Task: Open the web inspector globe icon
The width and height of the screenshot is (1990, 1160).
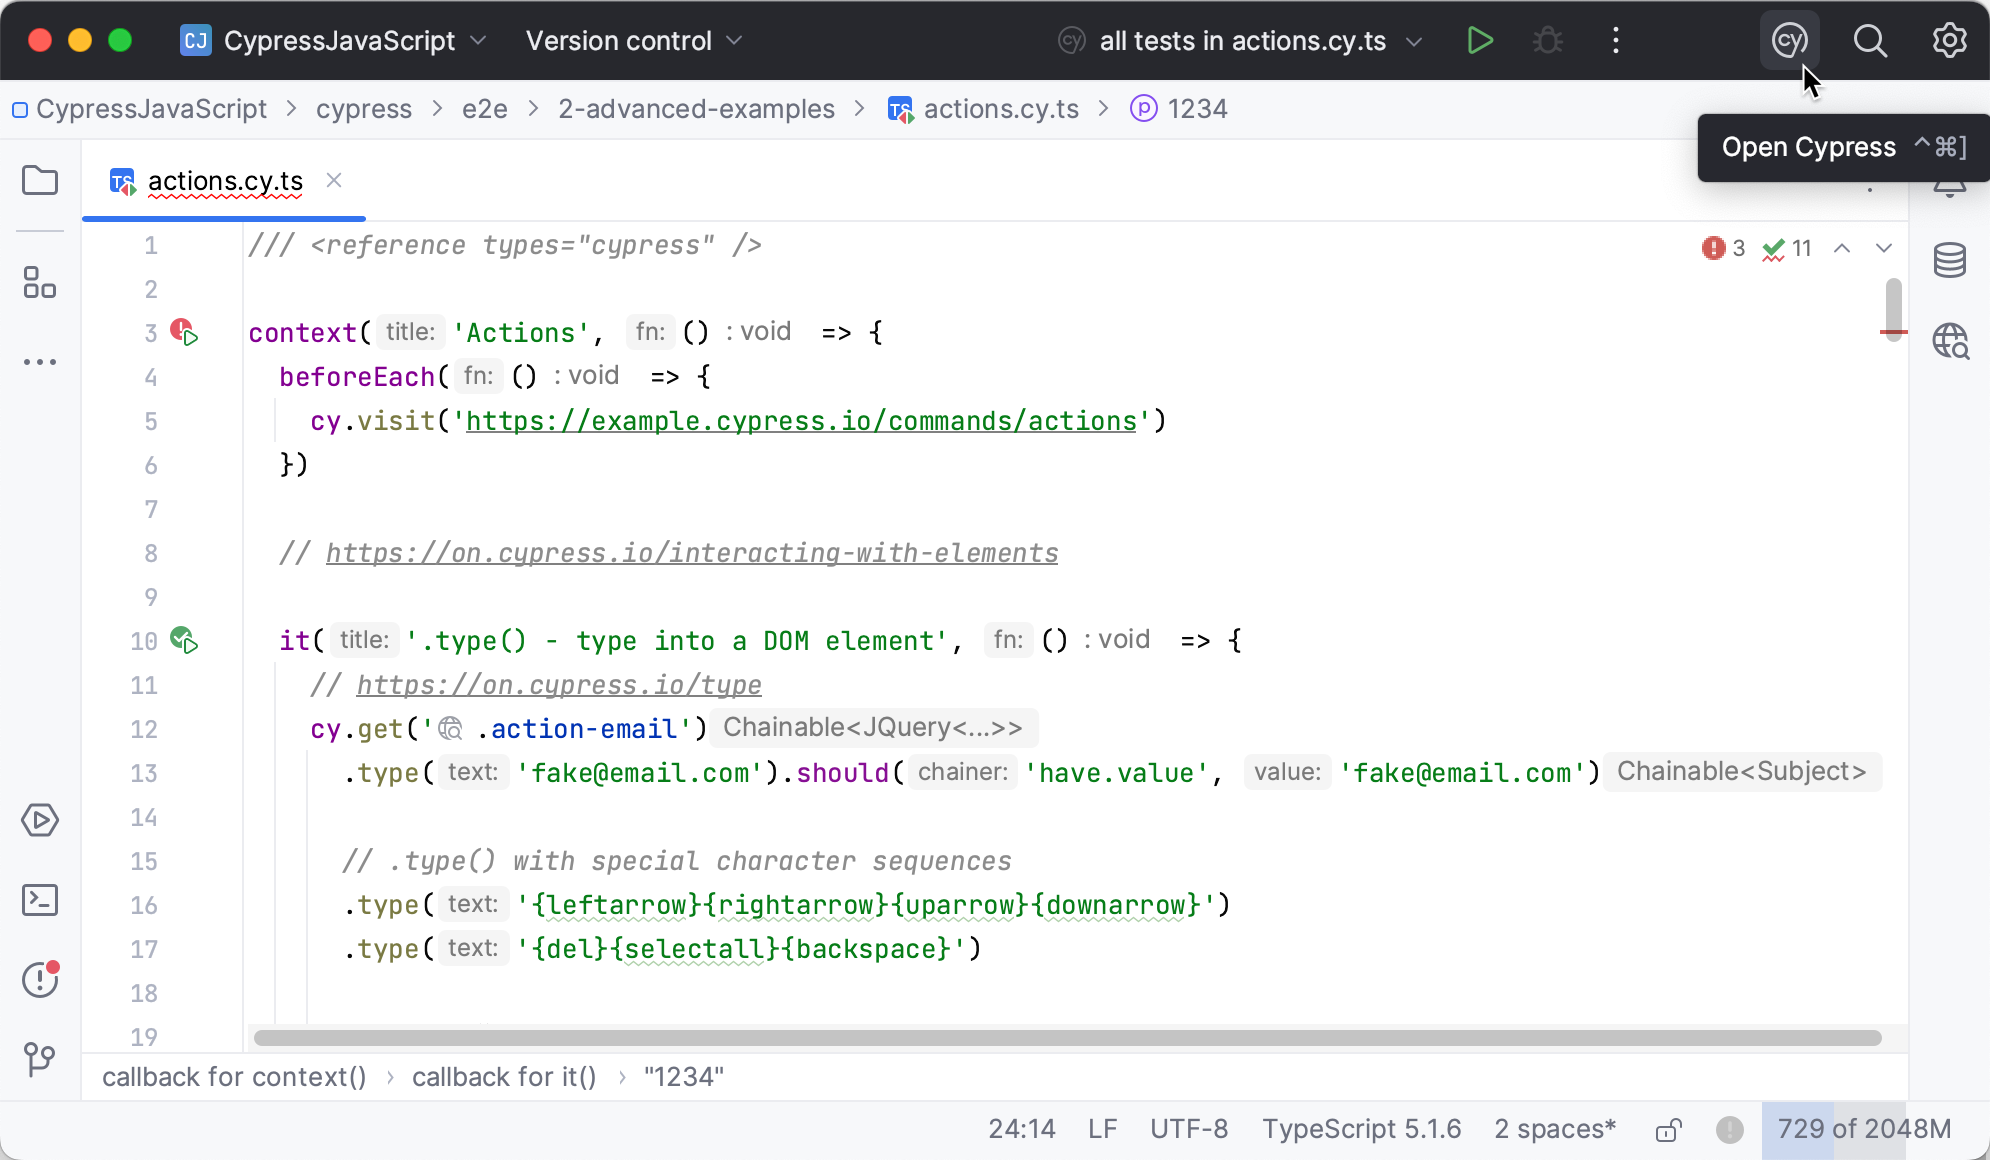Action: 1950,341
